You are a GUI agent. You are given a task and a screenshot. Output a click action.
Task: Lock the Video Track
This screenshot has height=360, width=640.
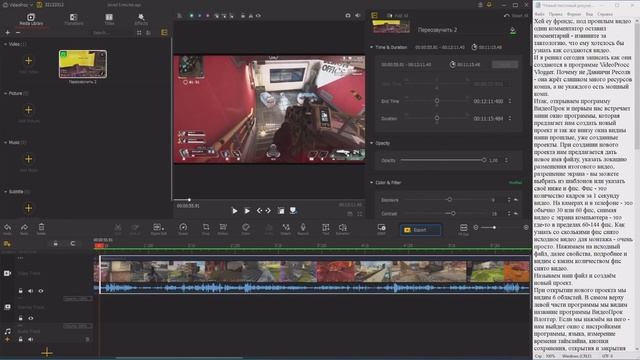[20, 291]
